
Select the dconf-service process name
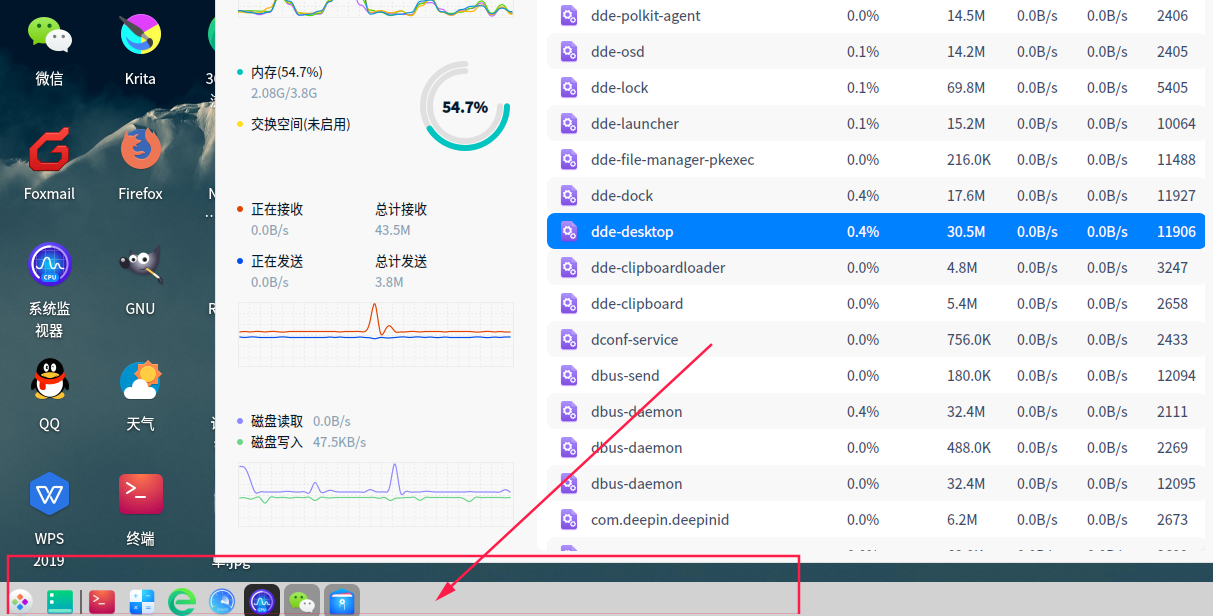pos(634,340)
